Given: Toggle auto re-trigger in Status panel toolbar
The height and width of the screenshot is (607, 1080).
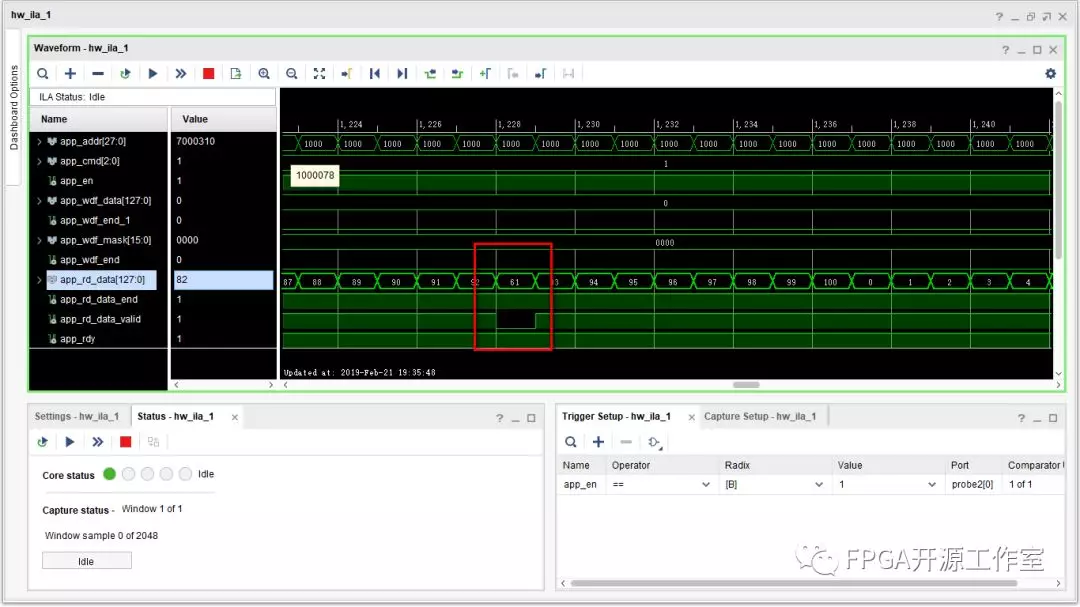Looking at the screenshot, I should coord(42,441).
